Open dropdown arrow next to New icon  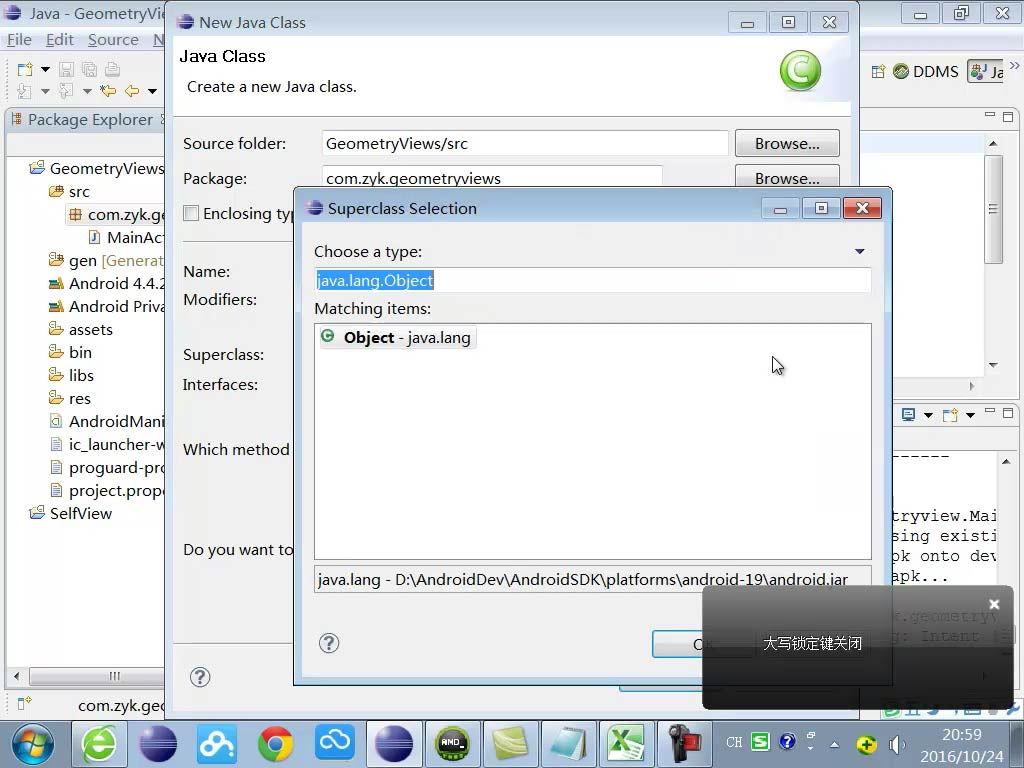click(45, 69)
